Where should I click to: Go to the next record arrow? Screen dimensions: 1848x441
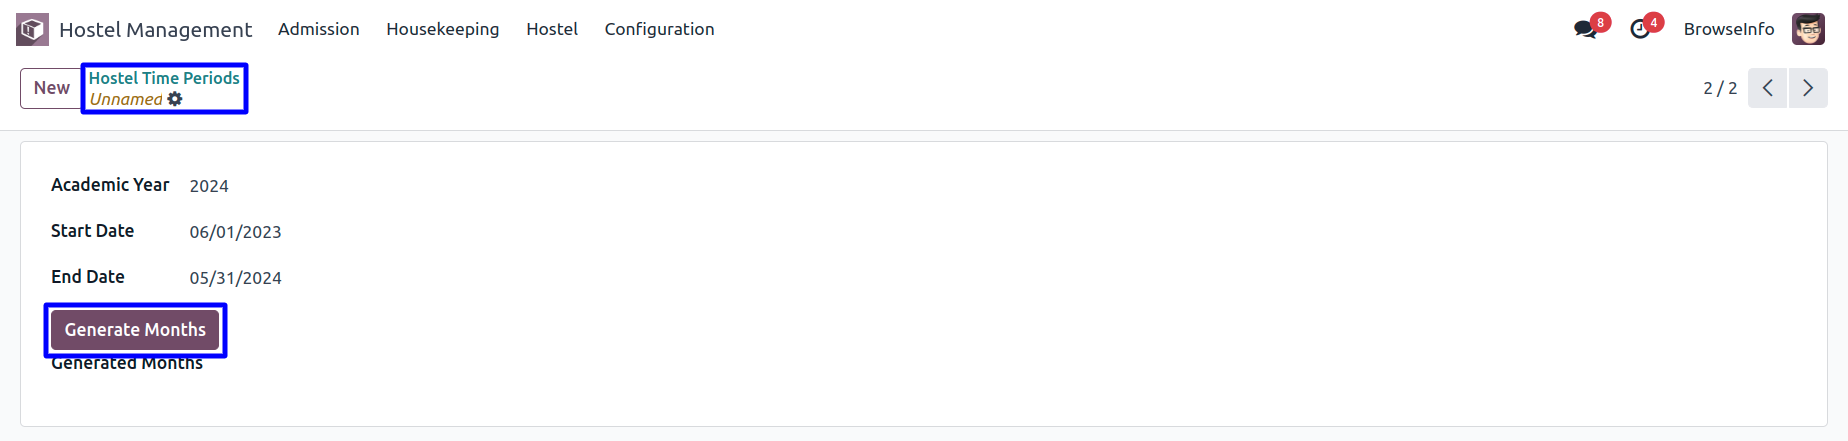point(1808,88)
